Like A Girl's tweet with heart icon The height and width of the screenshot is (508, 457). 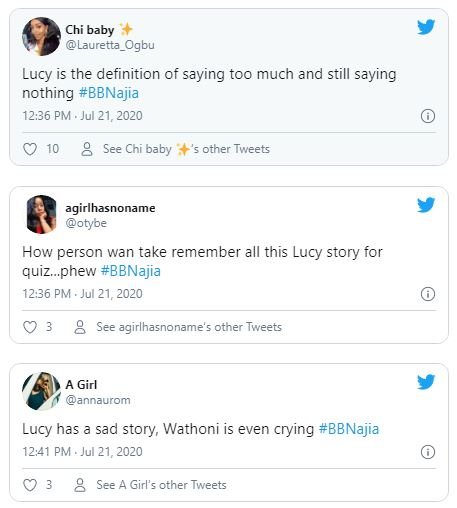(x=30, y=485)
